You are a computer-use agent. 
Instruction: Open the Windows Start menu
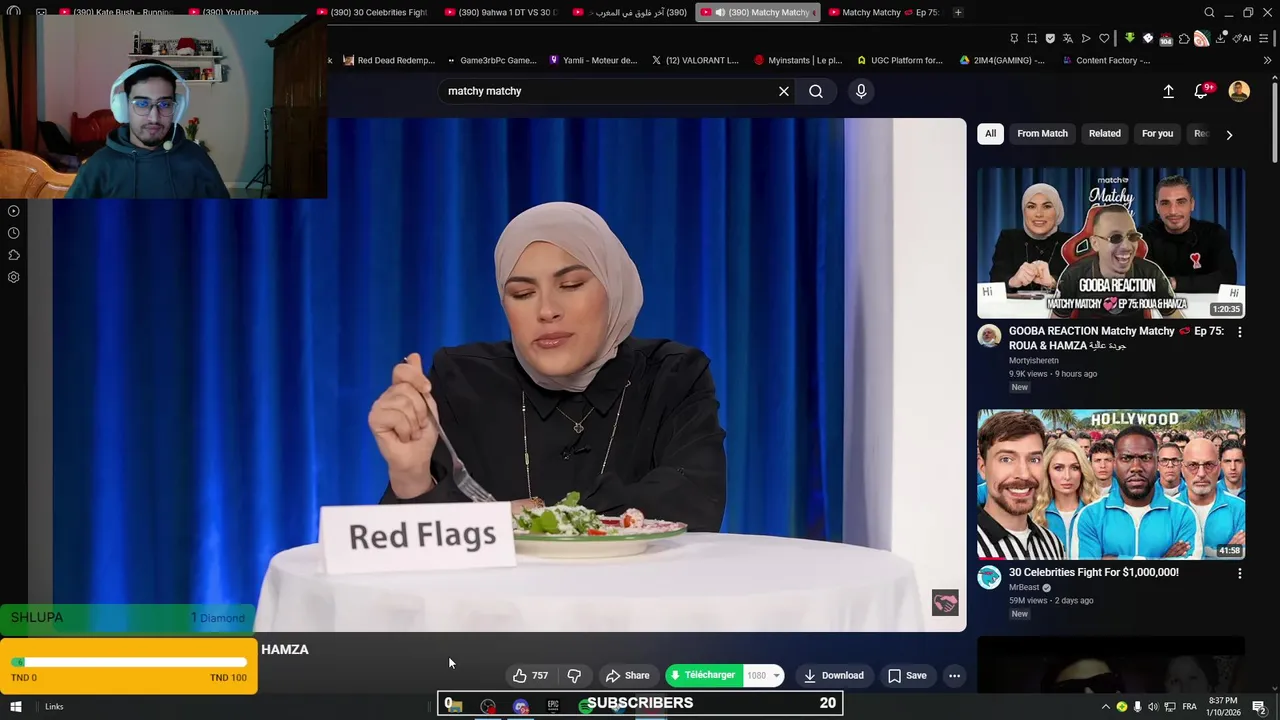click(15, 706)
